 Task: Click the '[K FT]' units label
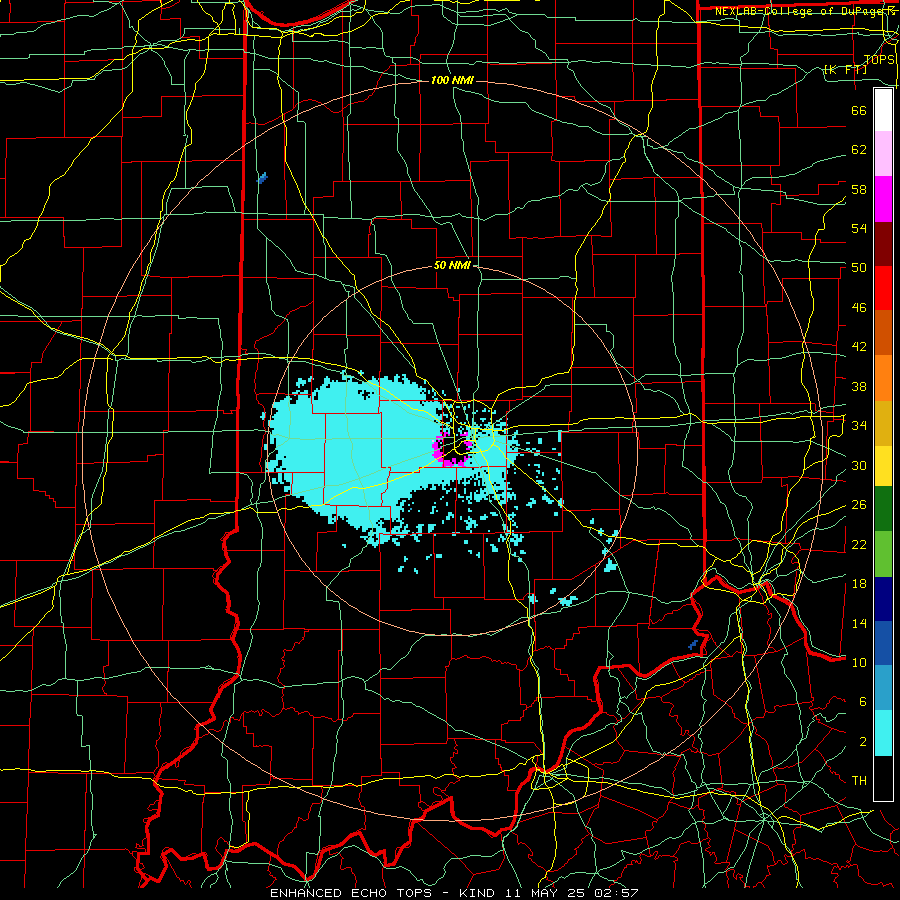pyautogui.click(x=845, y=69)
